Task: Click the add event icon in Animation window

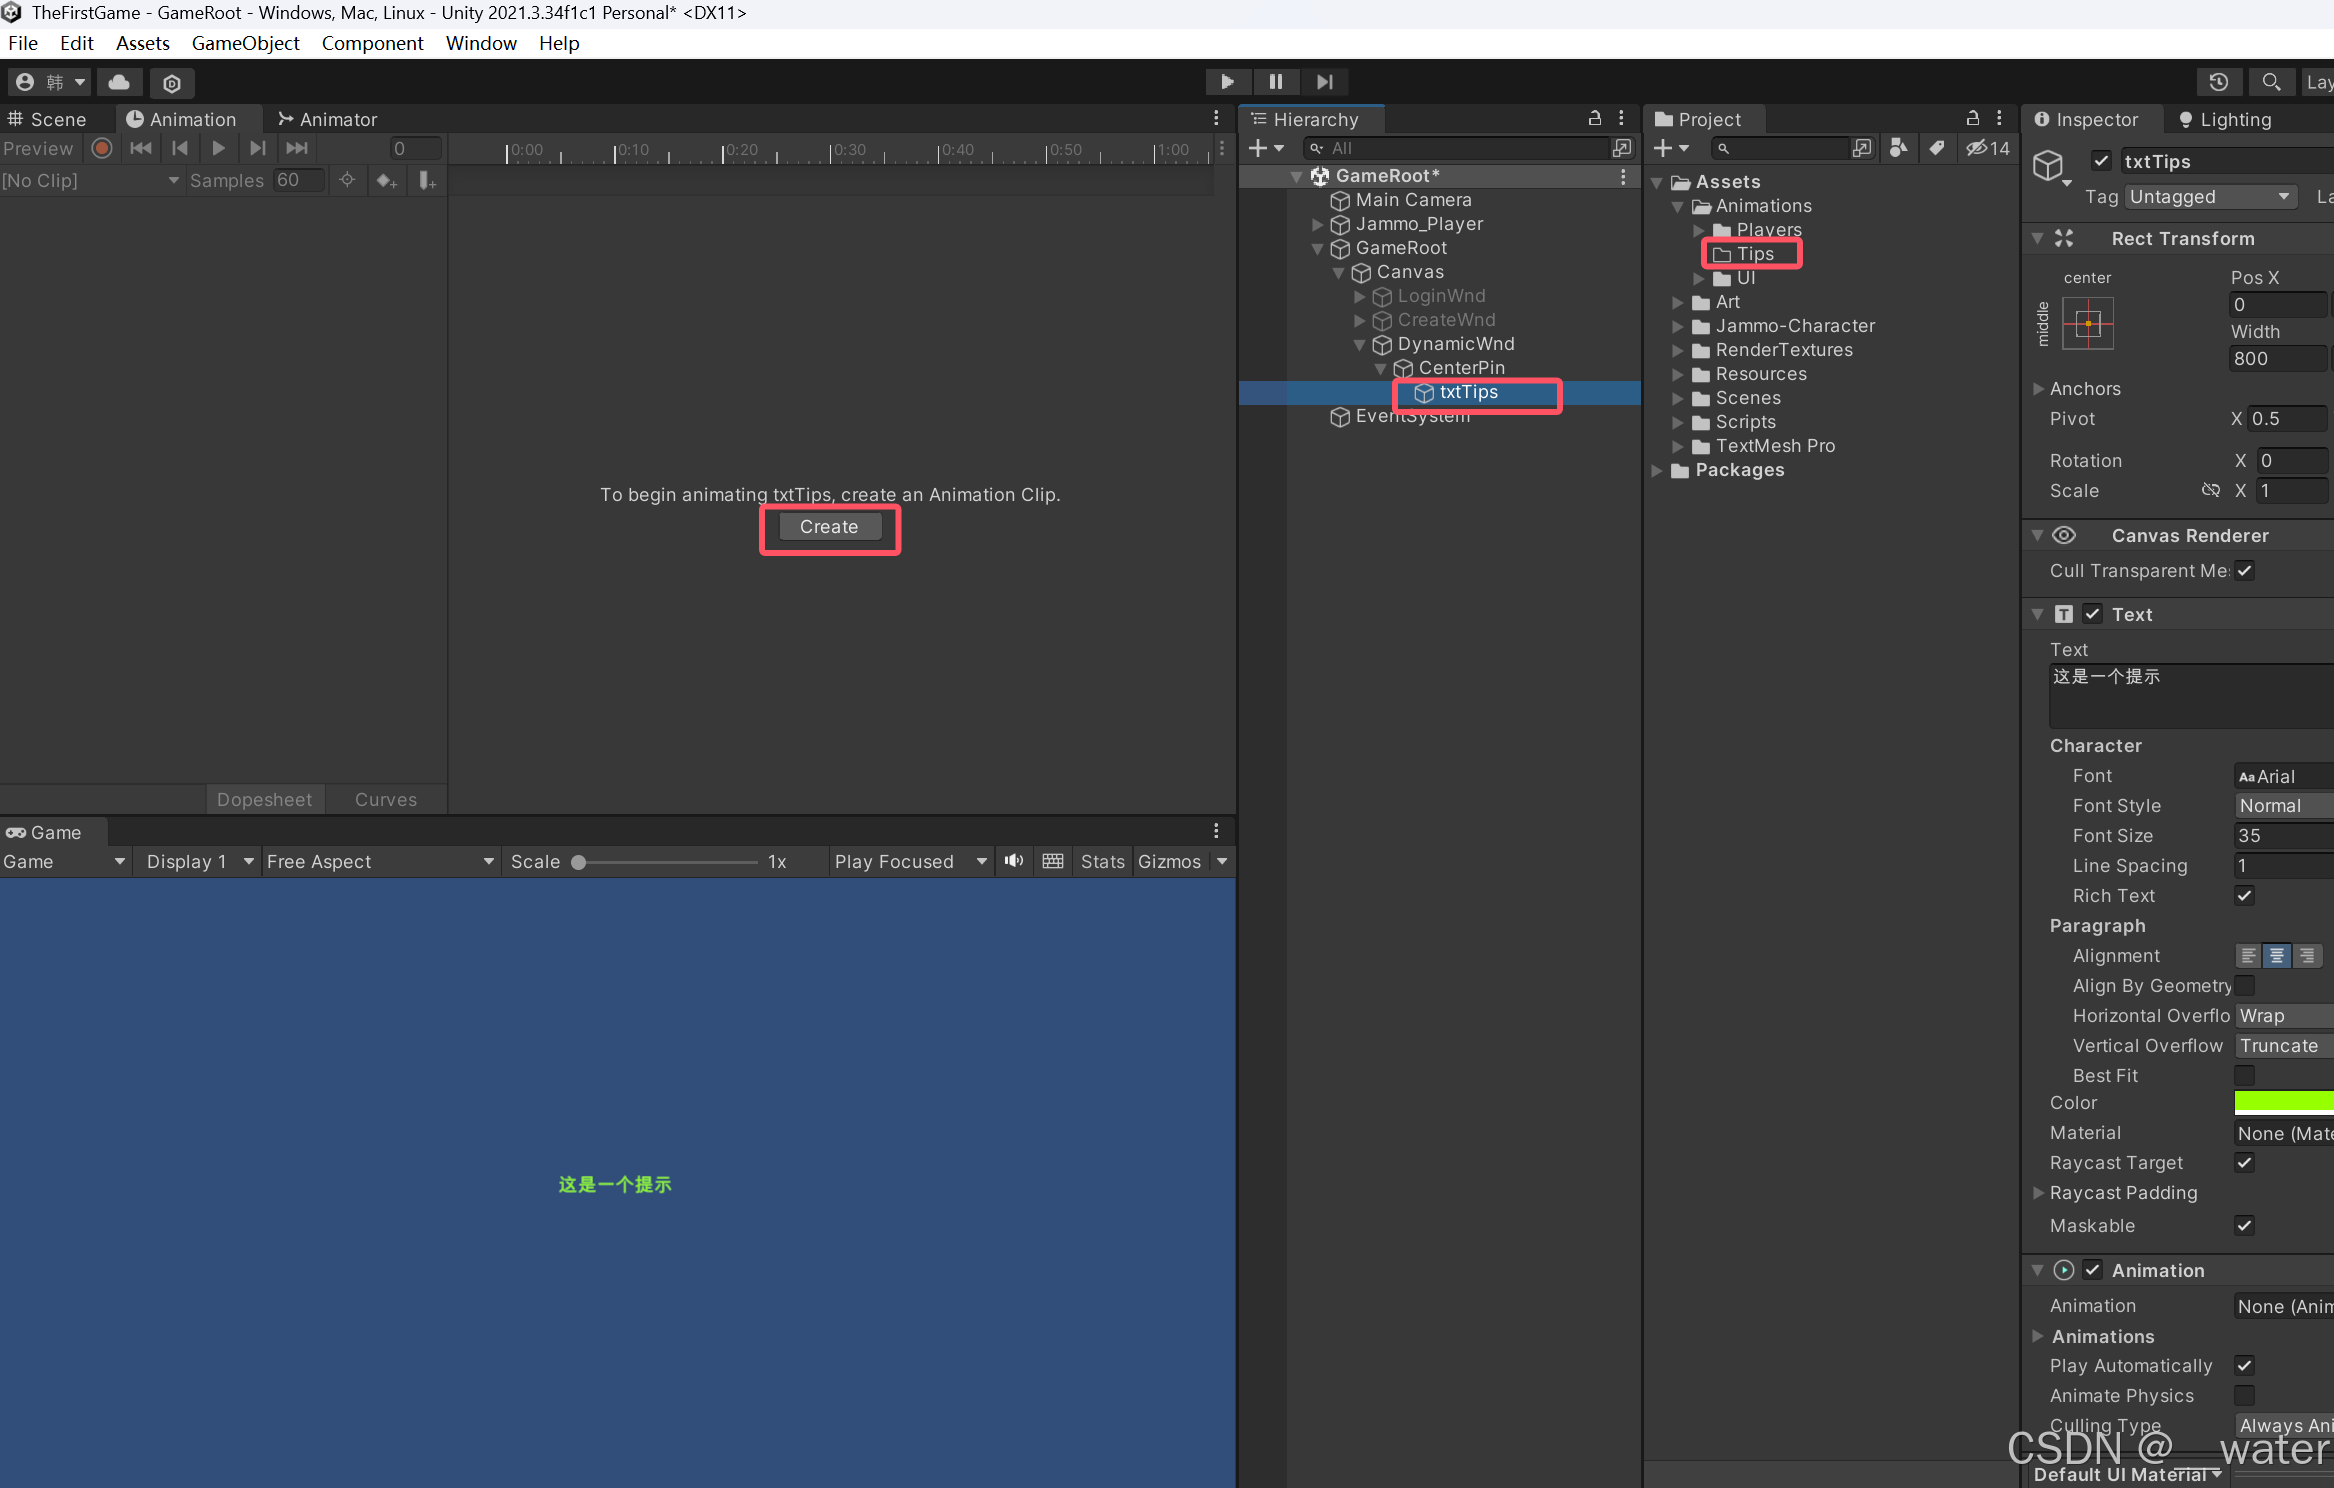Action: click(x=427, y=181)
